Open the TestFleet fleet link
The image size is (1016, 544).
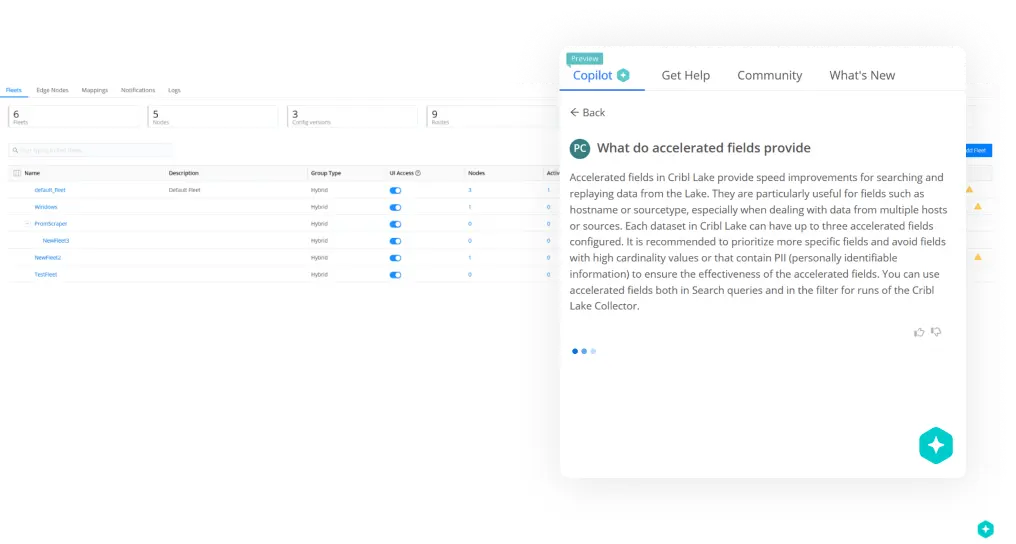pos(45,274)
